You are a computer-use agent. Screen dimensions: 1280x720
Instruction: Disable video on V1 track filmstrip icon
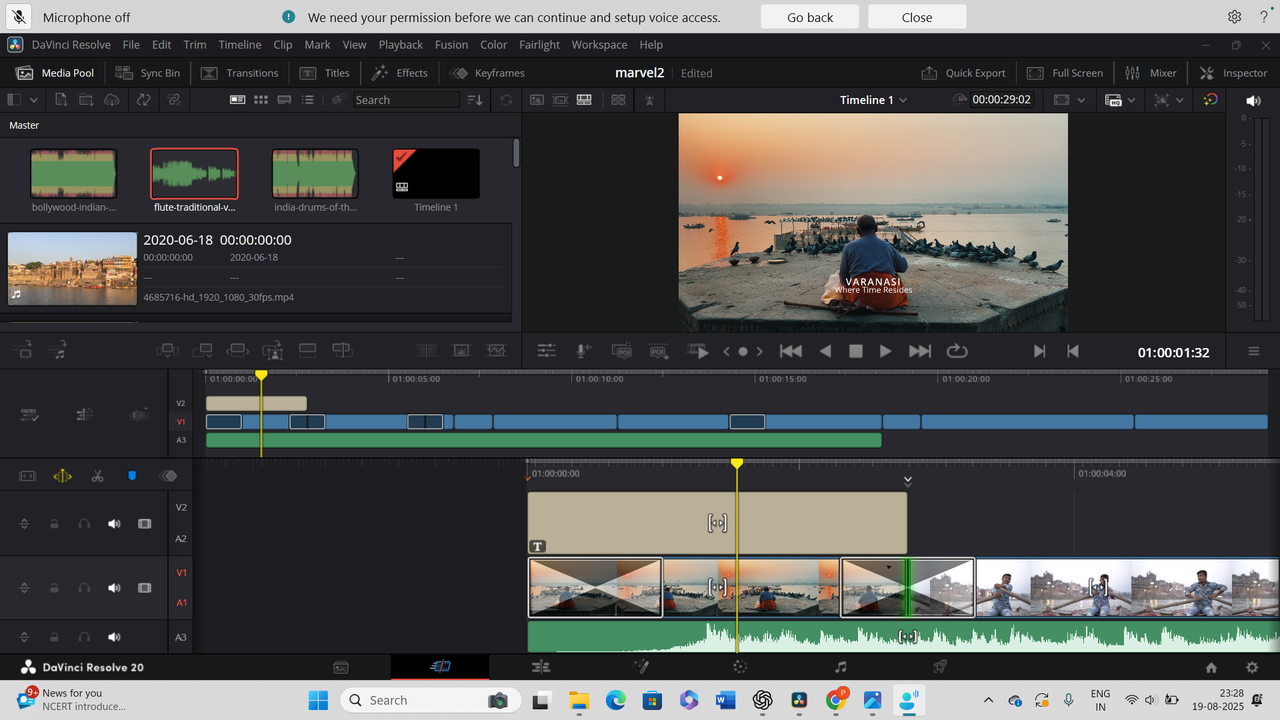click(145, 588)
